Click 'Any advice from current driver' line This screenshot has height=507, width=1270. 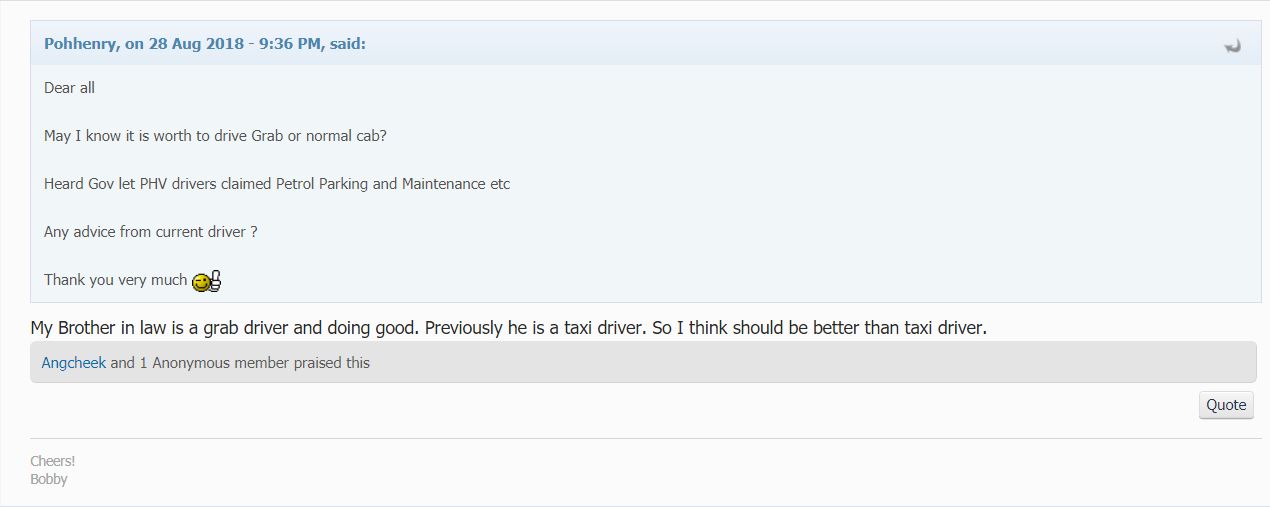pos(151,232)
